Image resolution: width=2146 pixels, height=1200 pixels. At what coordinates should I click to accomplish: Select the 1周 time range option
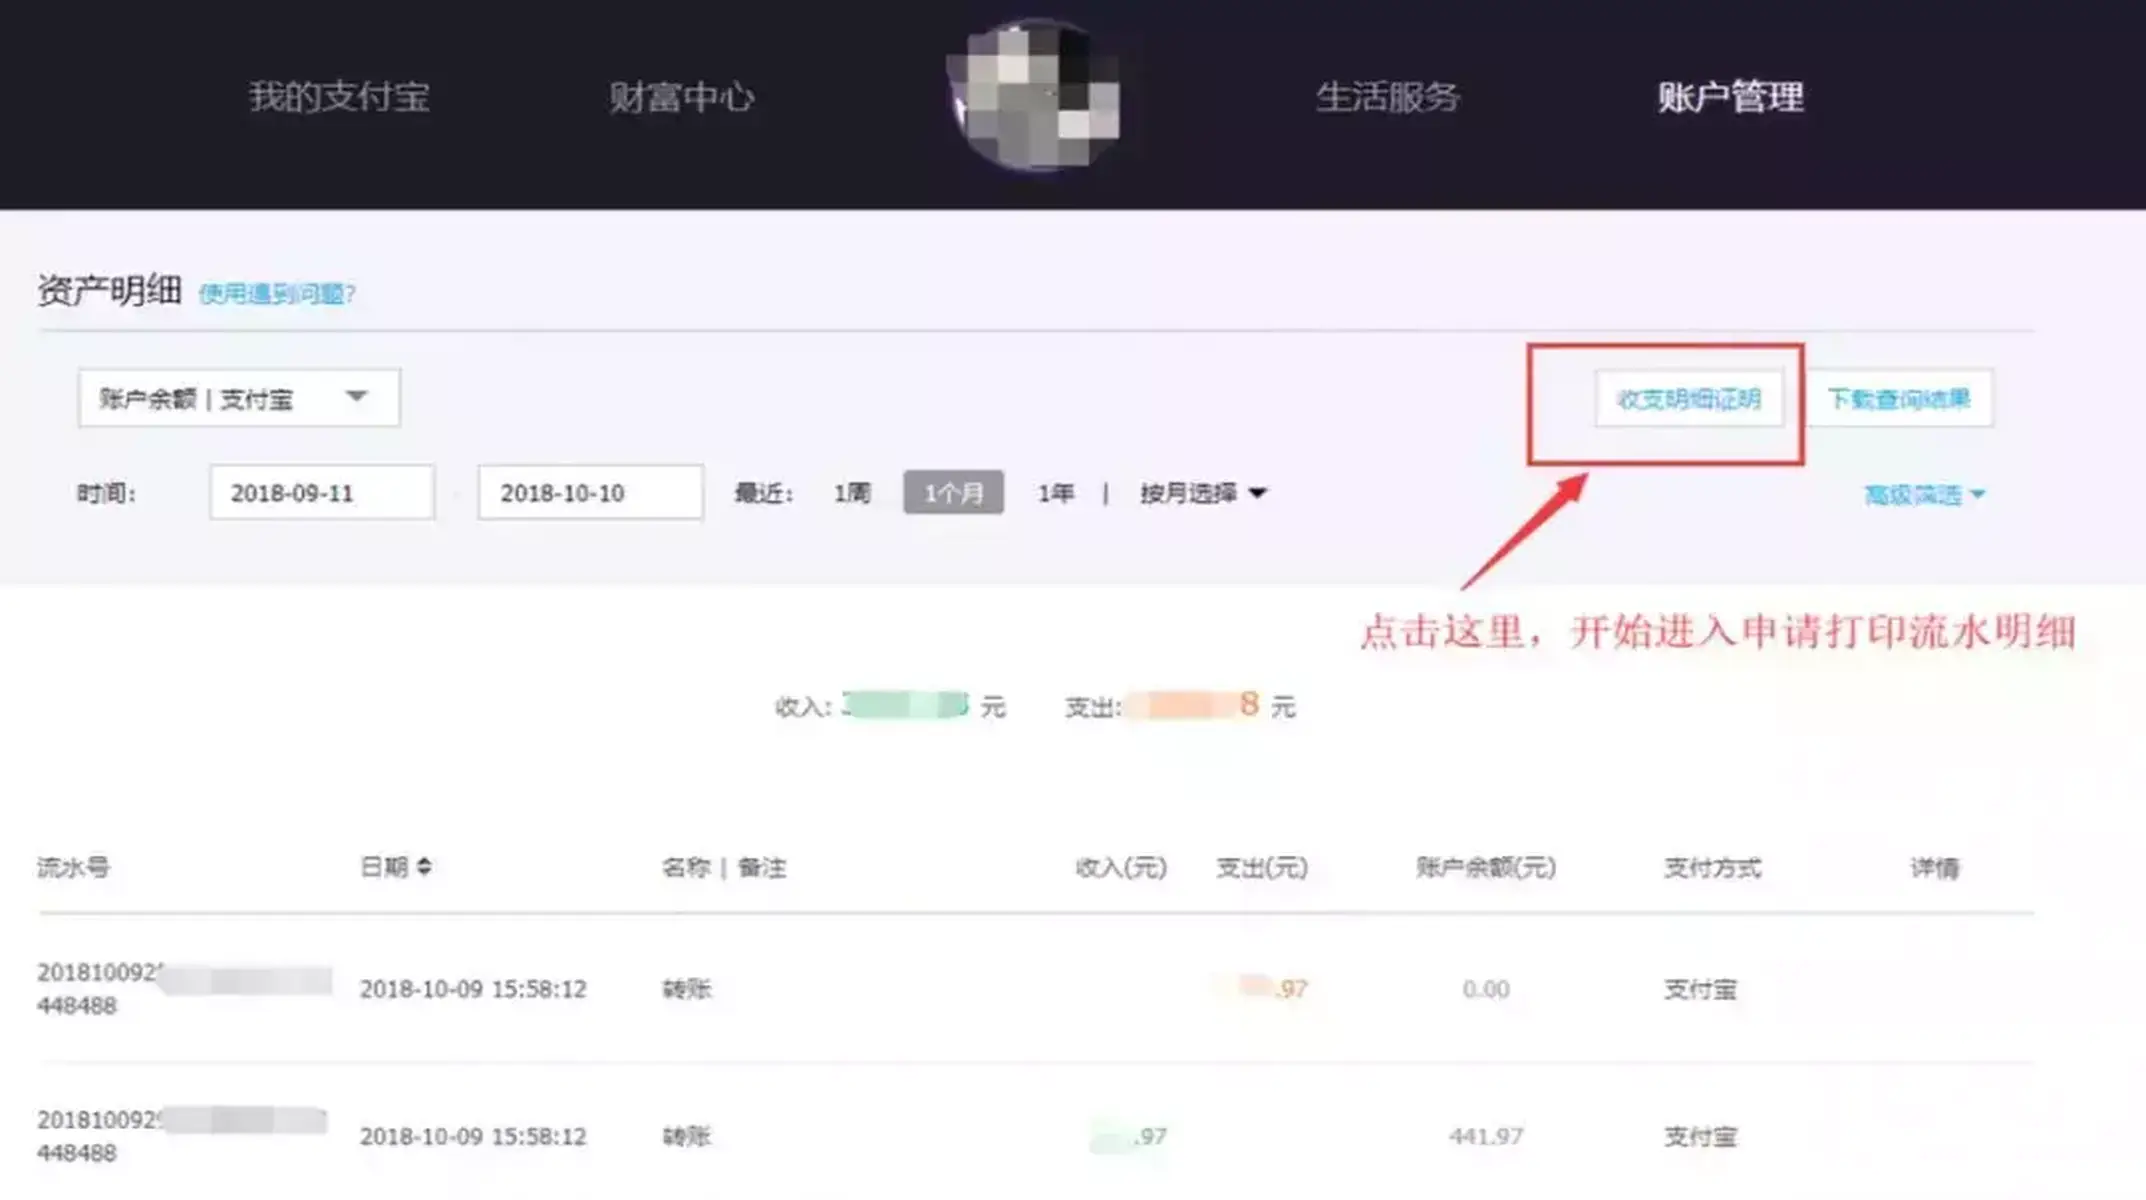(851, 492)
